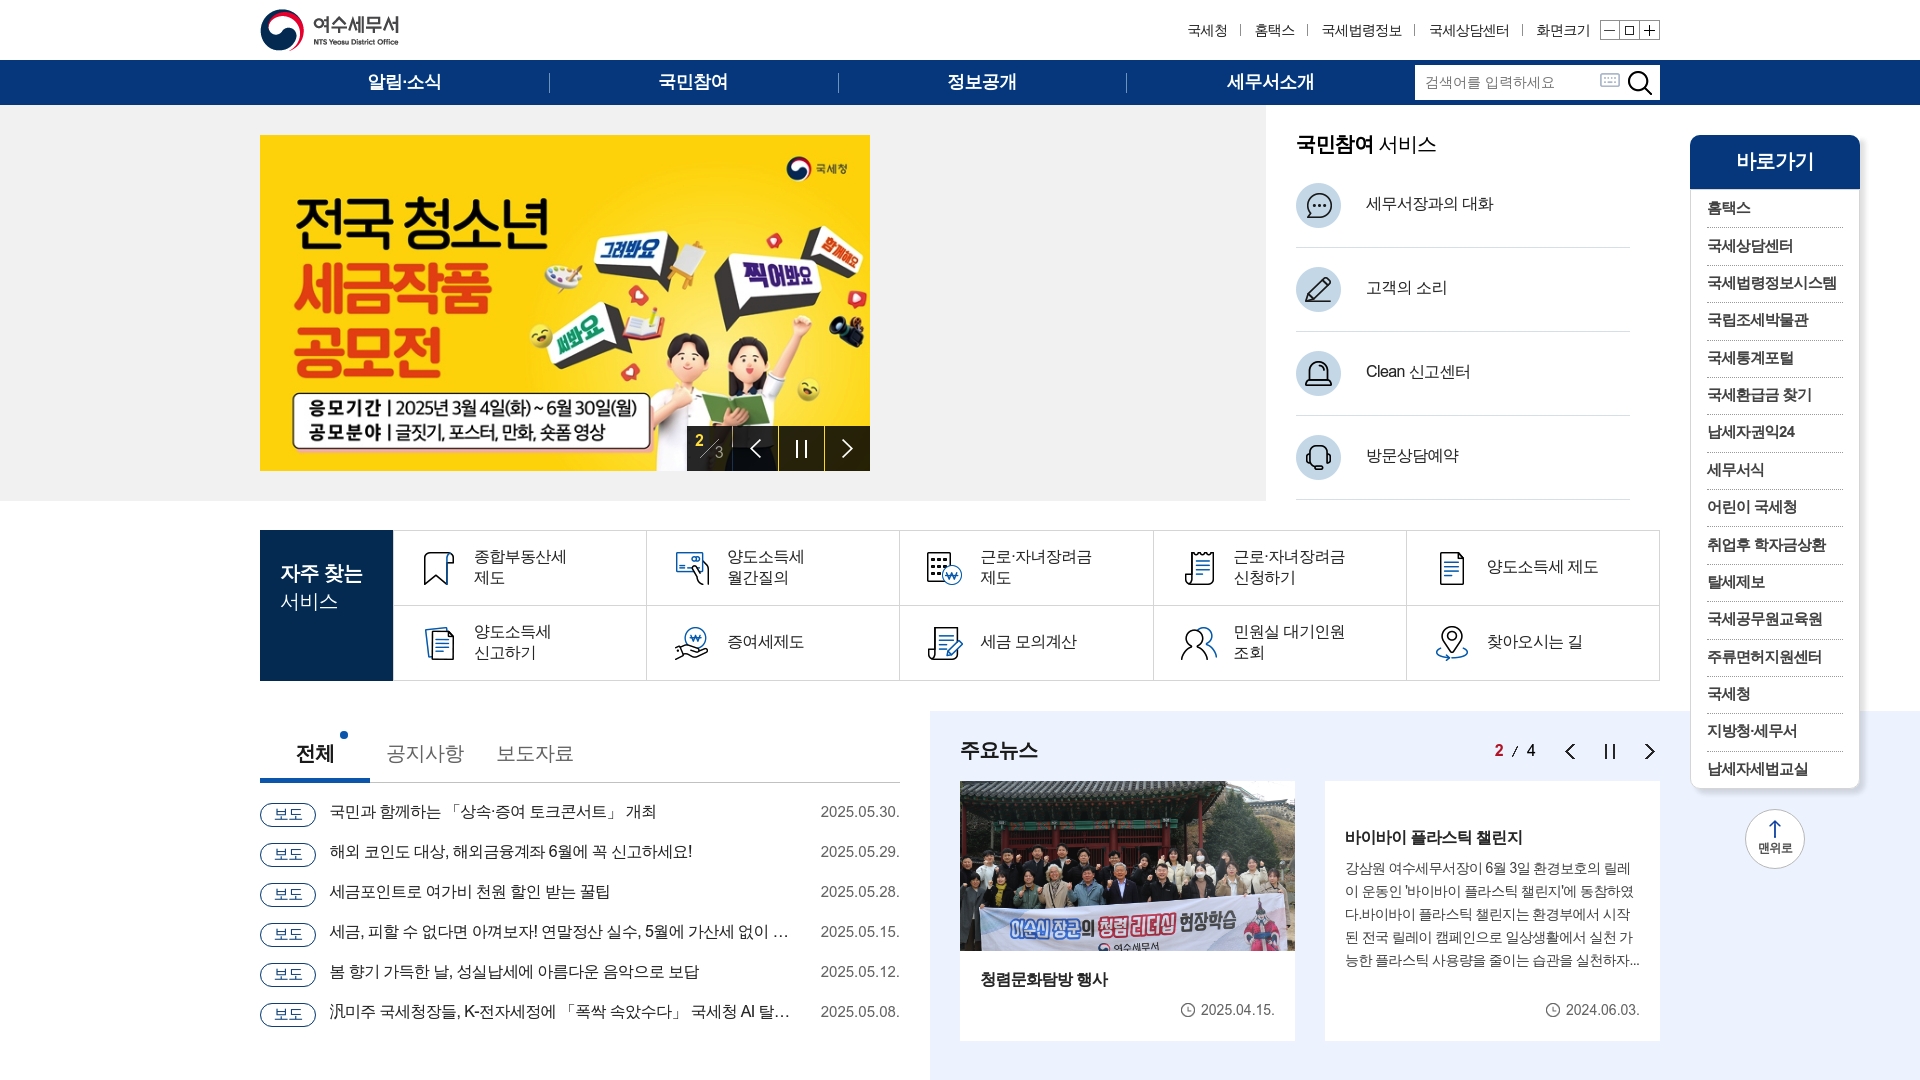Click the 양도소득세 제도 document icon
Image resolution: width=1920 pixels, height=1080 pixels.
(1451, 568)
